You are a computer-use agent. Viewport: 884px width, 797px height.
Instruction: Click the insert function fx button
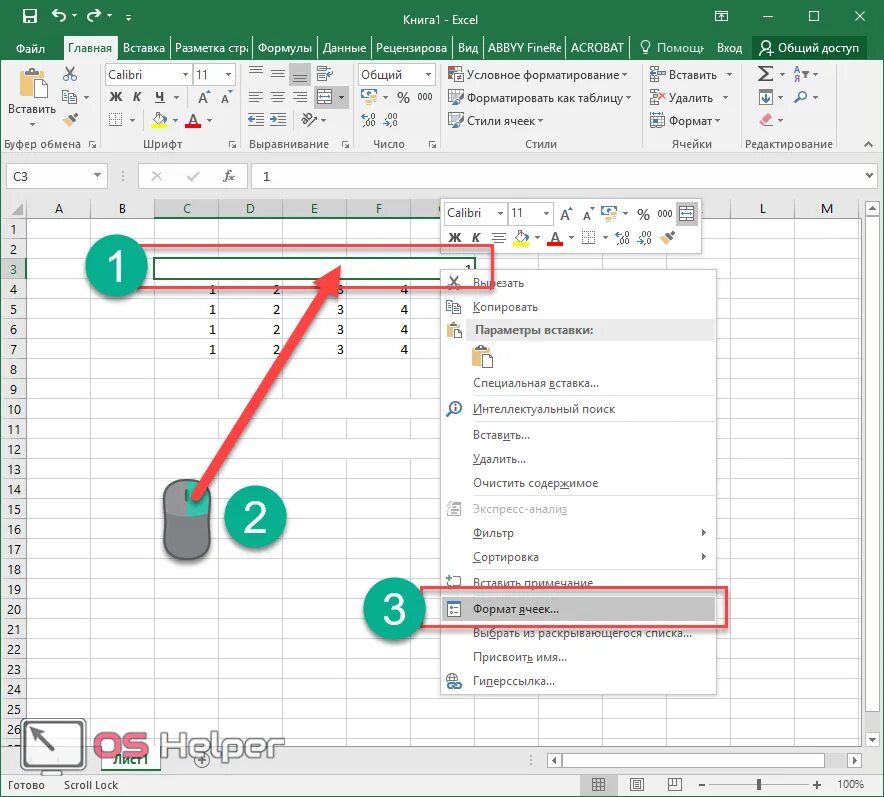click(x=228, y=176)
